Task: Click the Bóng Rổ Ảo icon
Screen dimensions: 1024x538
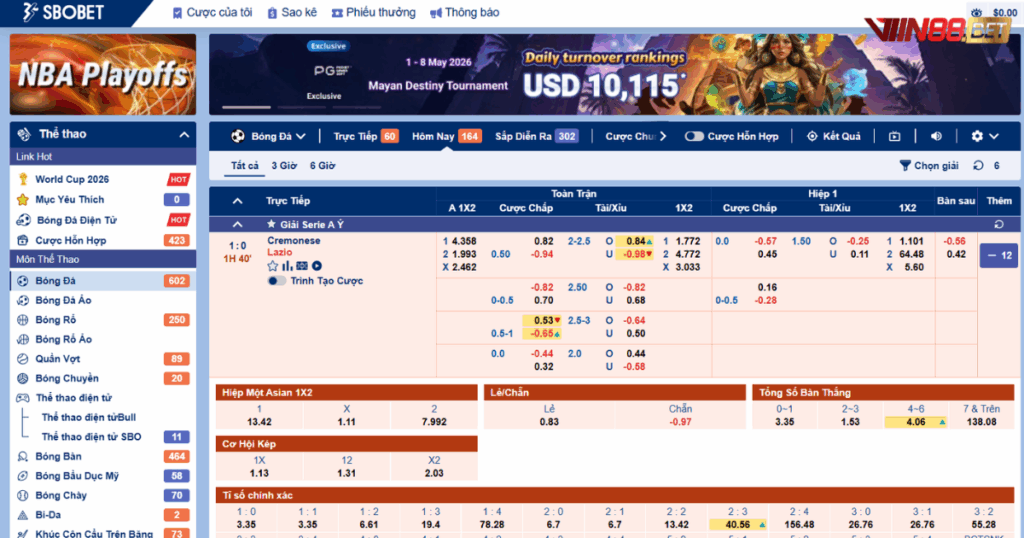Action: (23, 340)
